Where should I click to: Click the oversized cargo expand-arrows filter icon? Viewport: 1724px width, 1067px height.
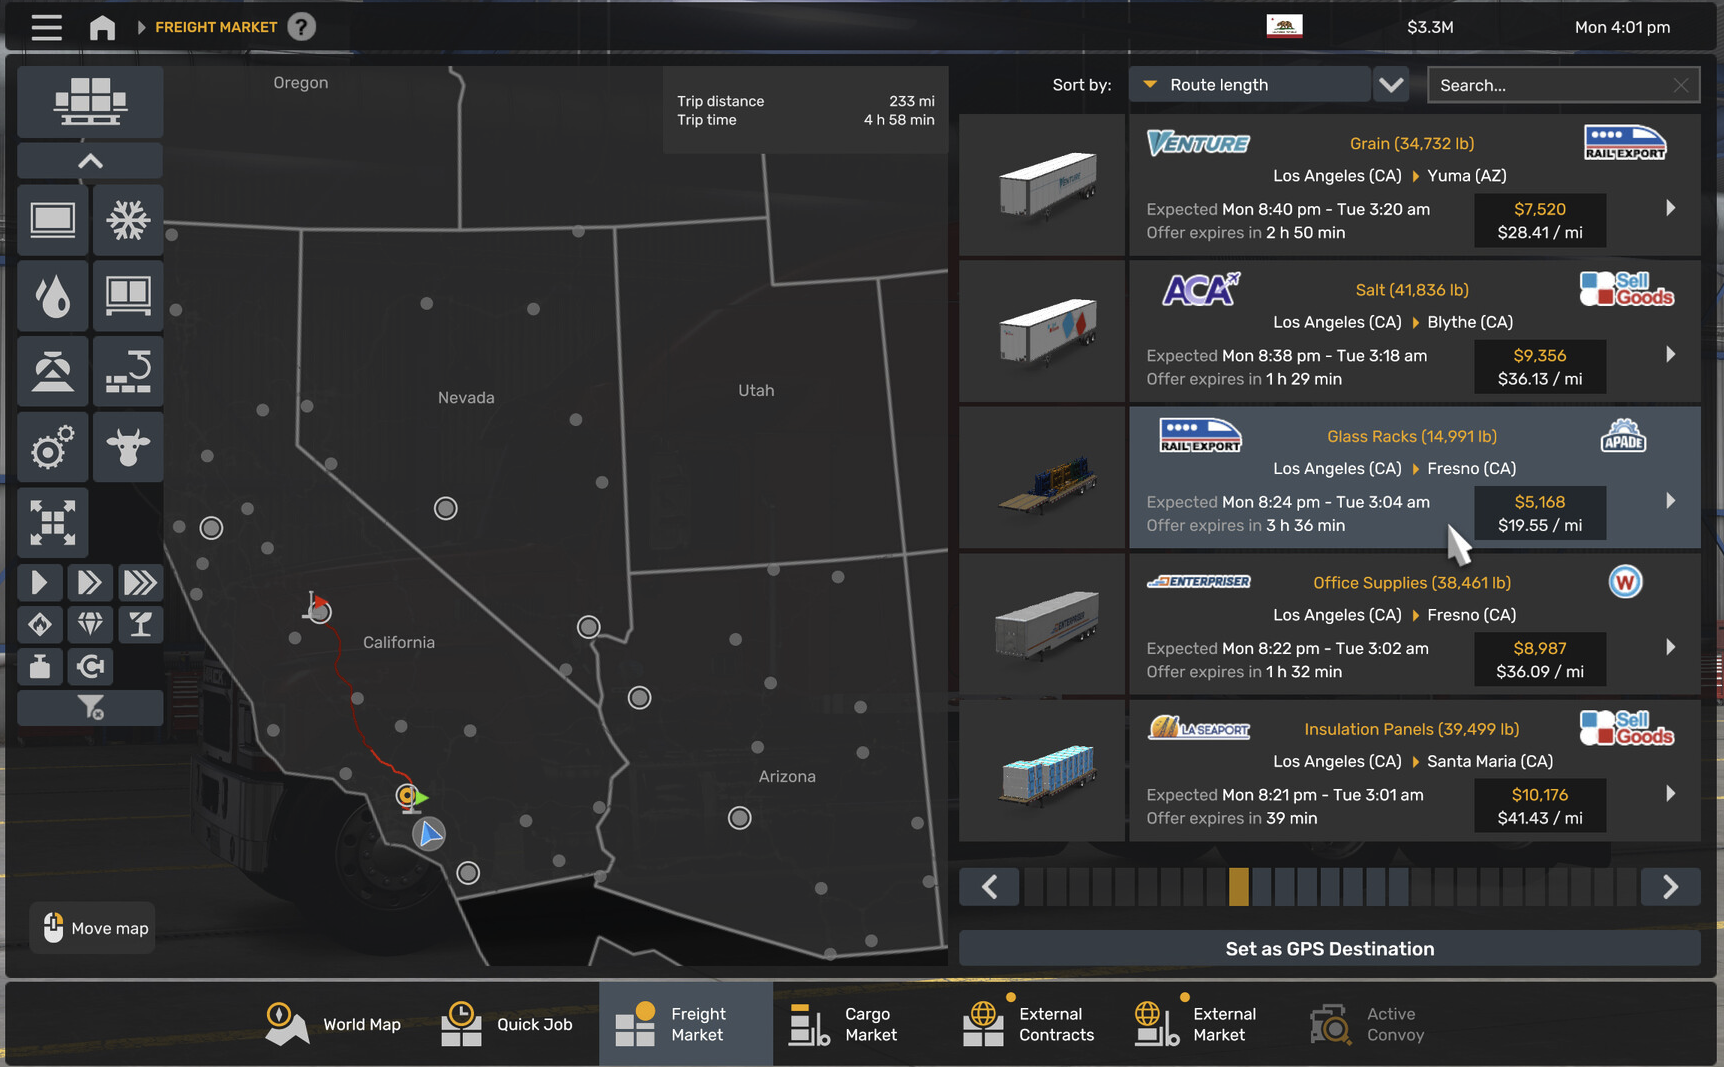pos(52,523)
